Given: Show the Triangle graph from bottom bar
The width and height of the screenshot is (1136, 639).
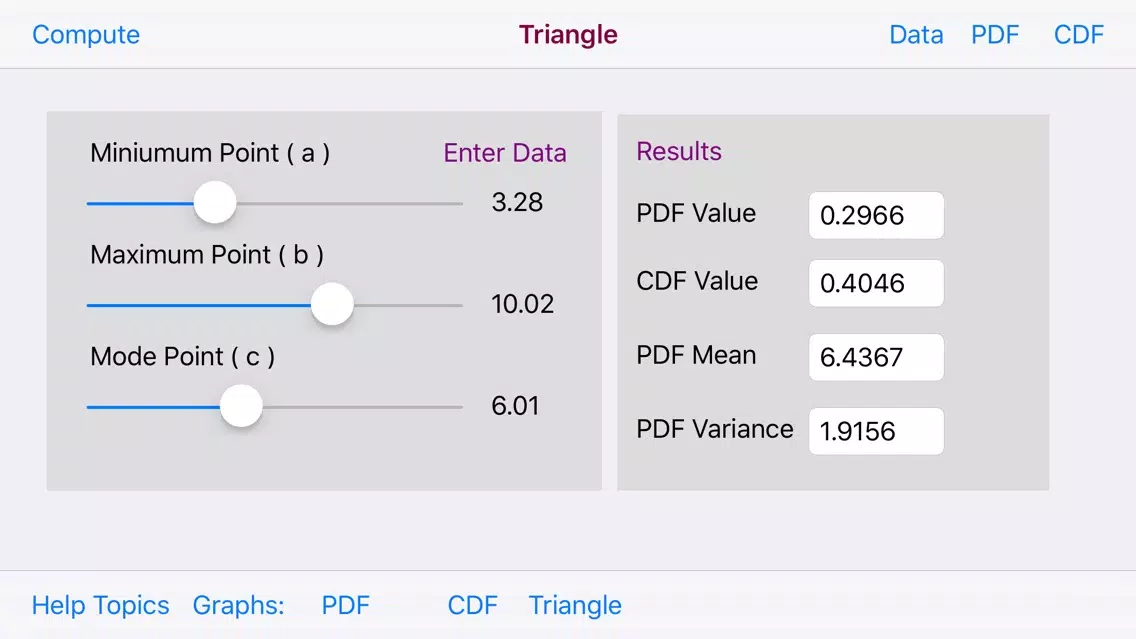Looking at the screenshot, I should click(575, 605).
